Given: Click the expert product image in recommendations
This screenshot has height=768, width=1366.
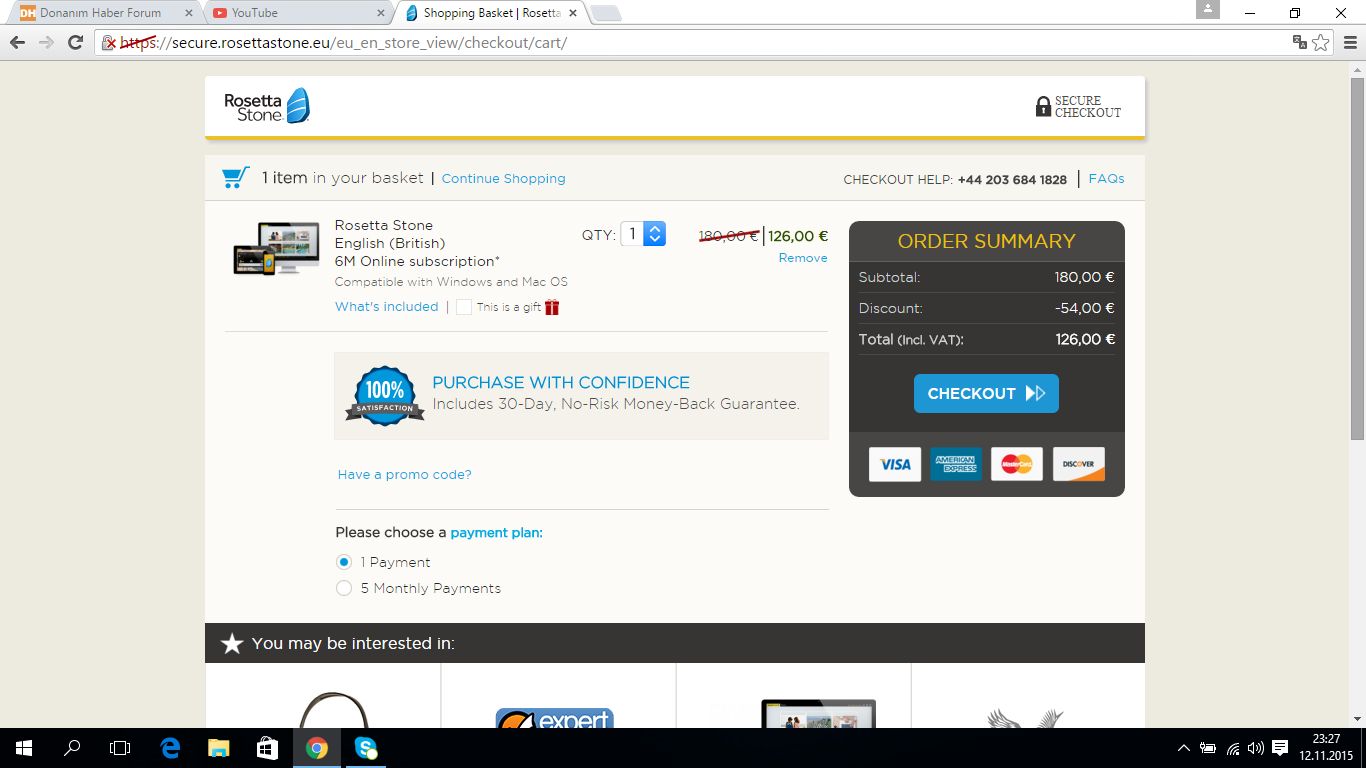Looking at the screenshot, I should click(x=554, y=718).
